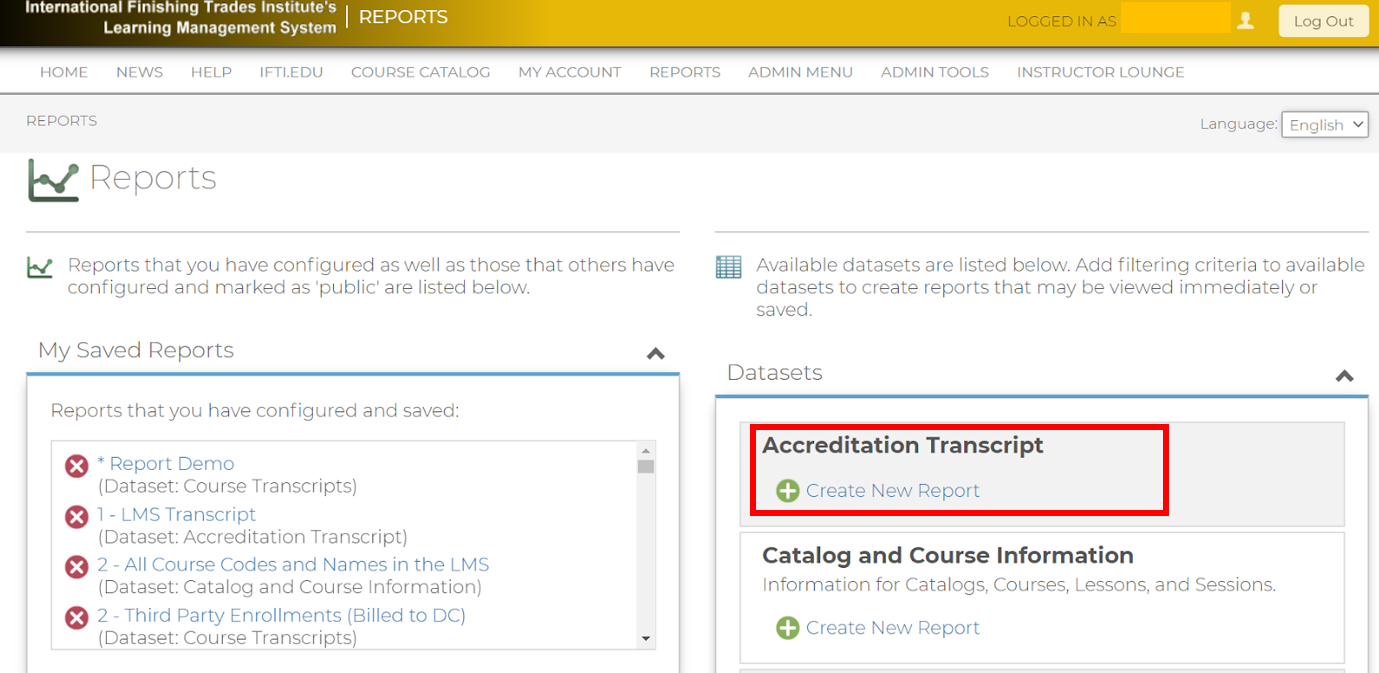Click the small chart icon by the saved reports description
The image size is (1379, 673).
point(40,267)
